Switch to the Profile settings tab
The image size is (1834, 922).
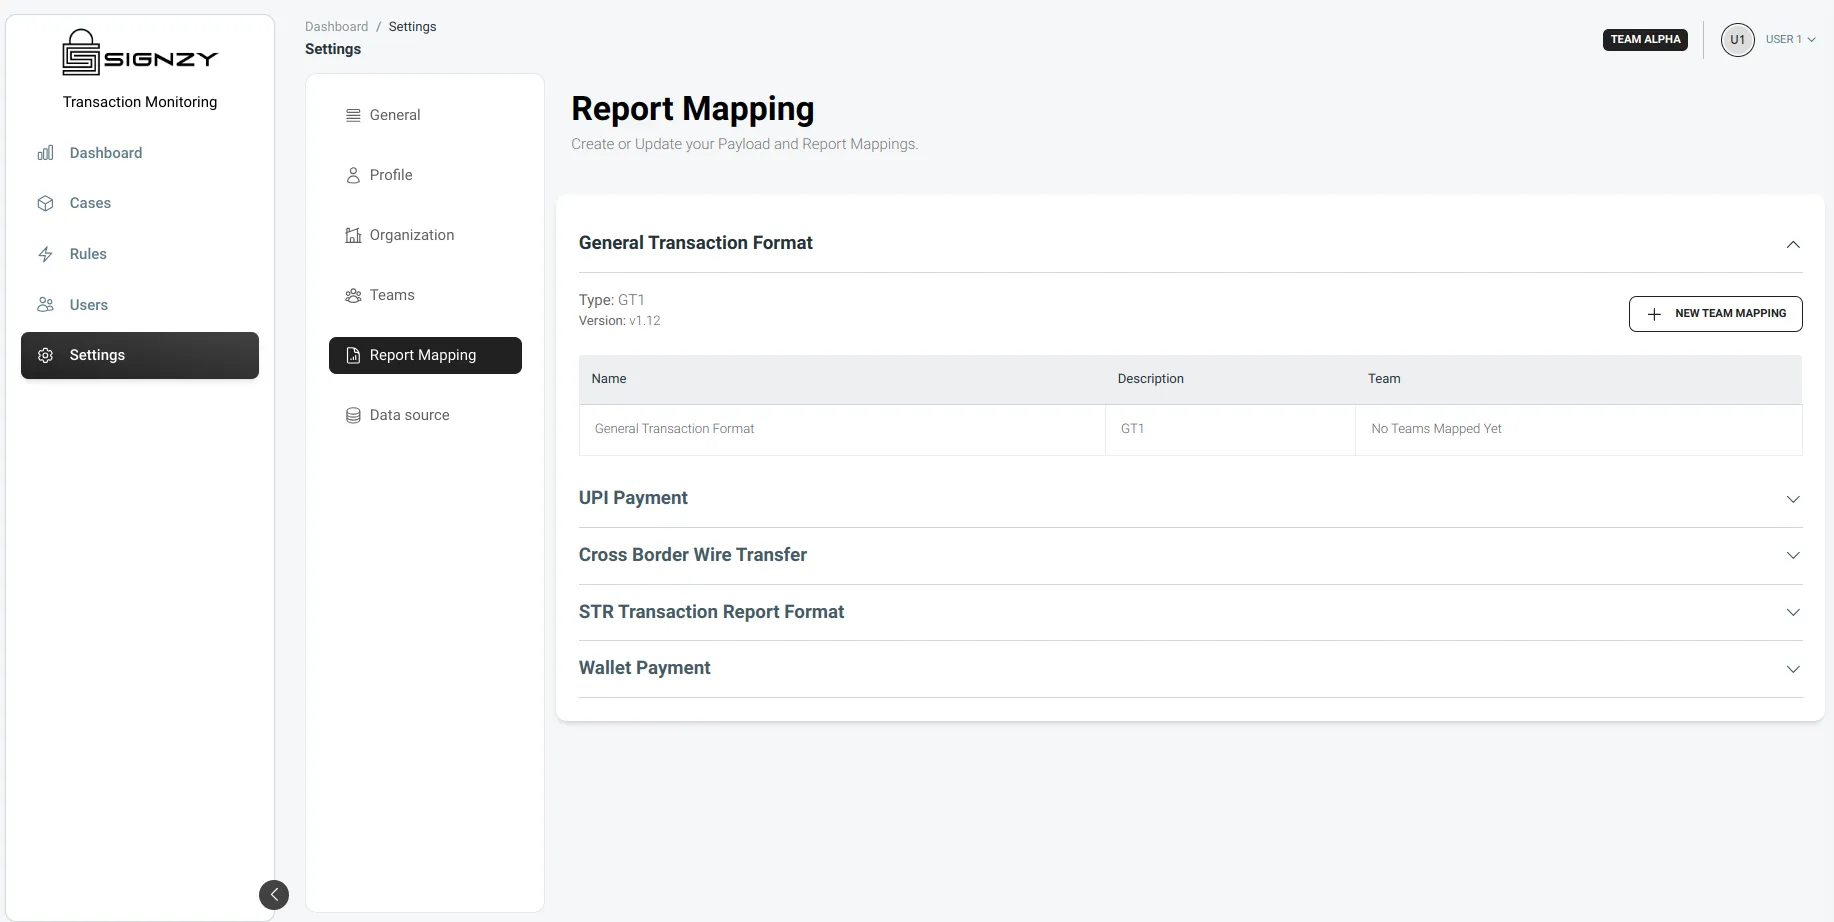point(425,175)
